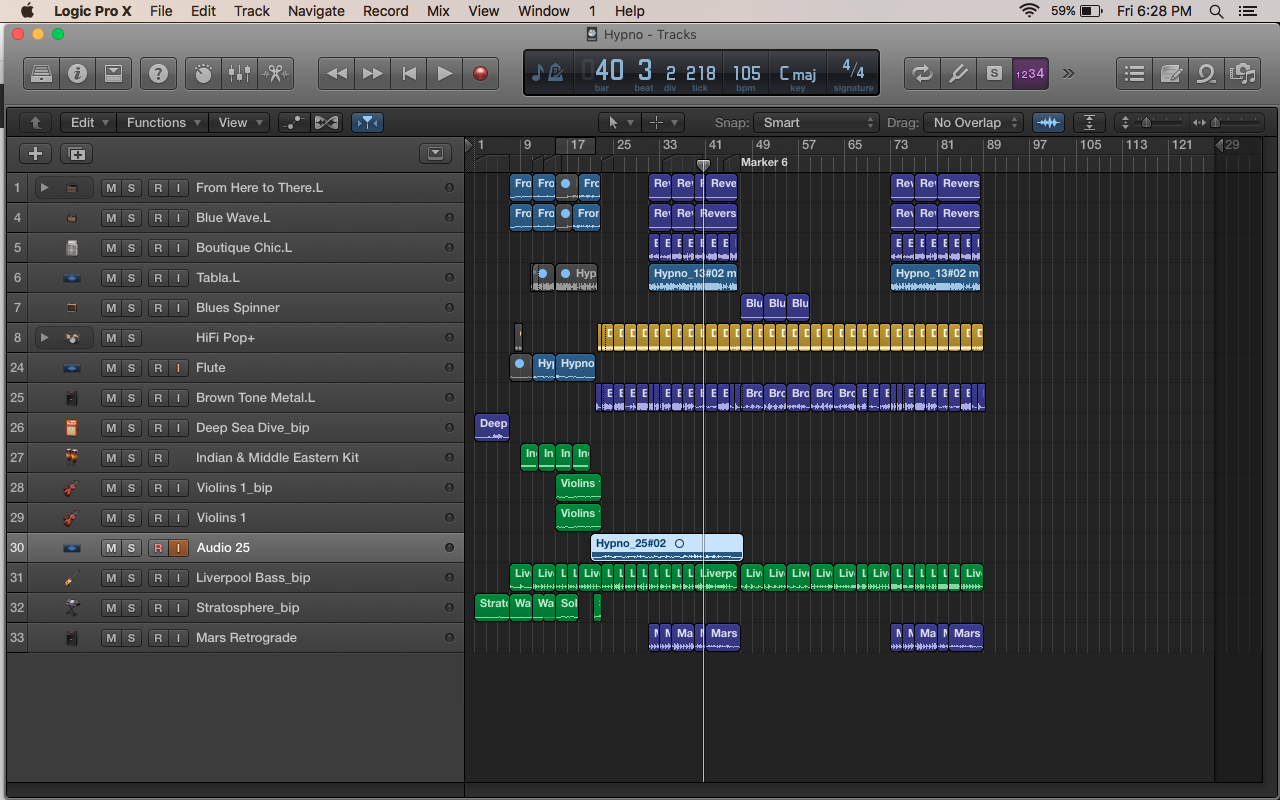Open the Navigate menu
Screen dimensions: 1280x800
coord(316,11)
